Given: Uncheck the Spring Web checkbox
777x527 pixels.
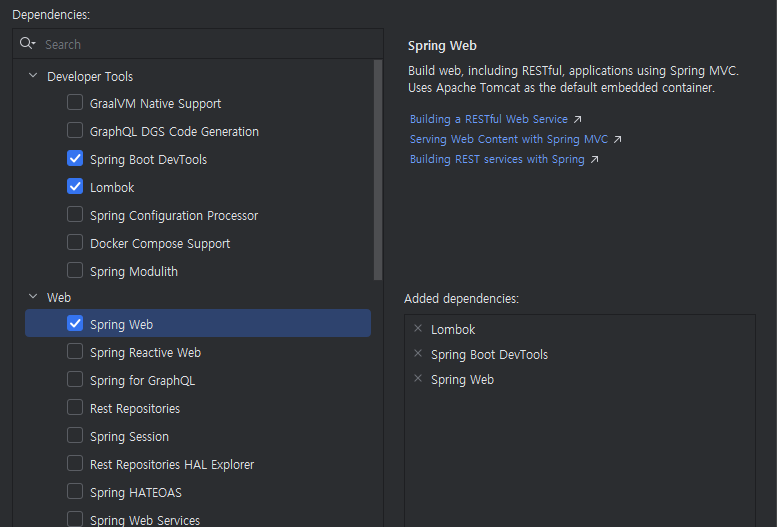Looking at the screenshot, I should coord(75,323).
